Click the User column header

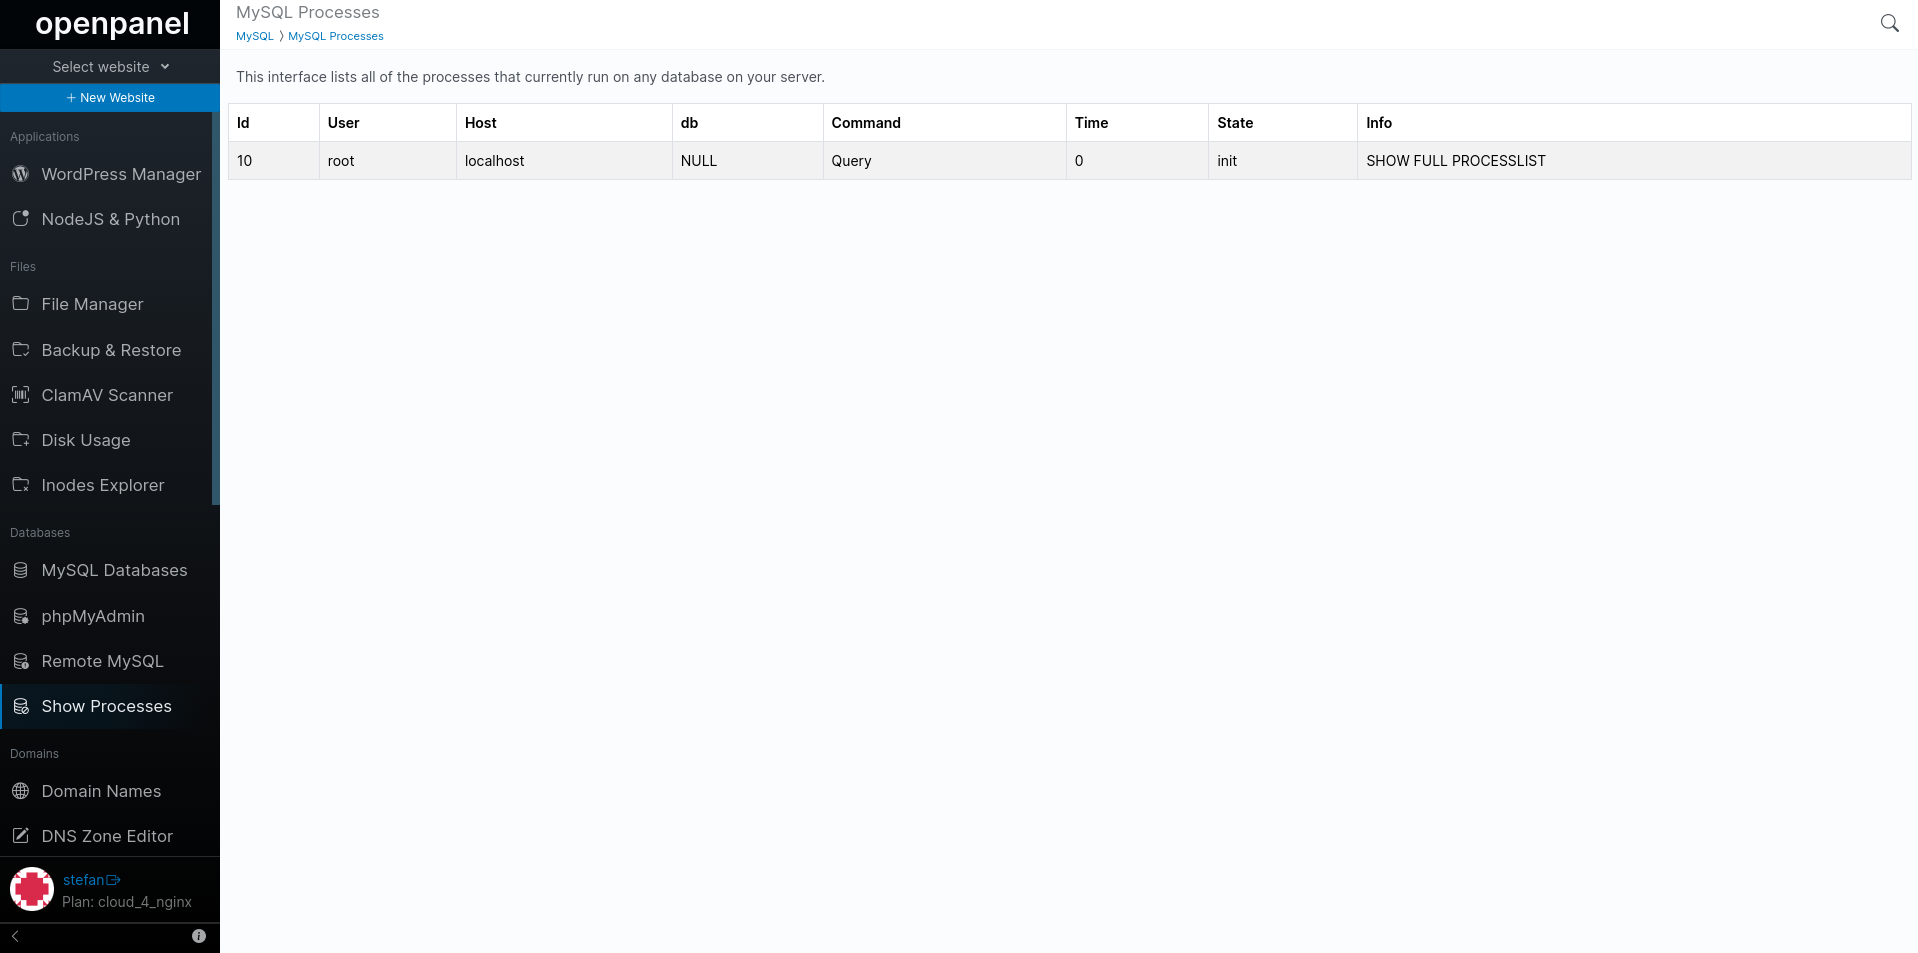point(387,123)
